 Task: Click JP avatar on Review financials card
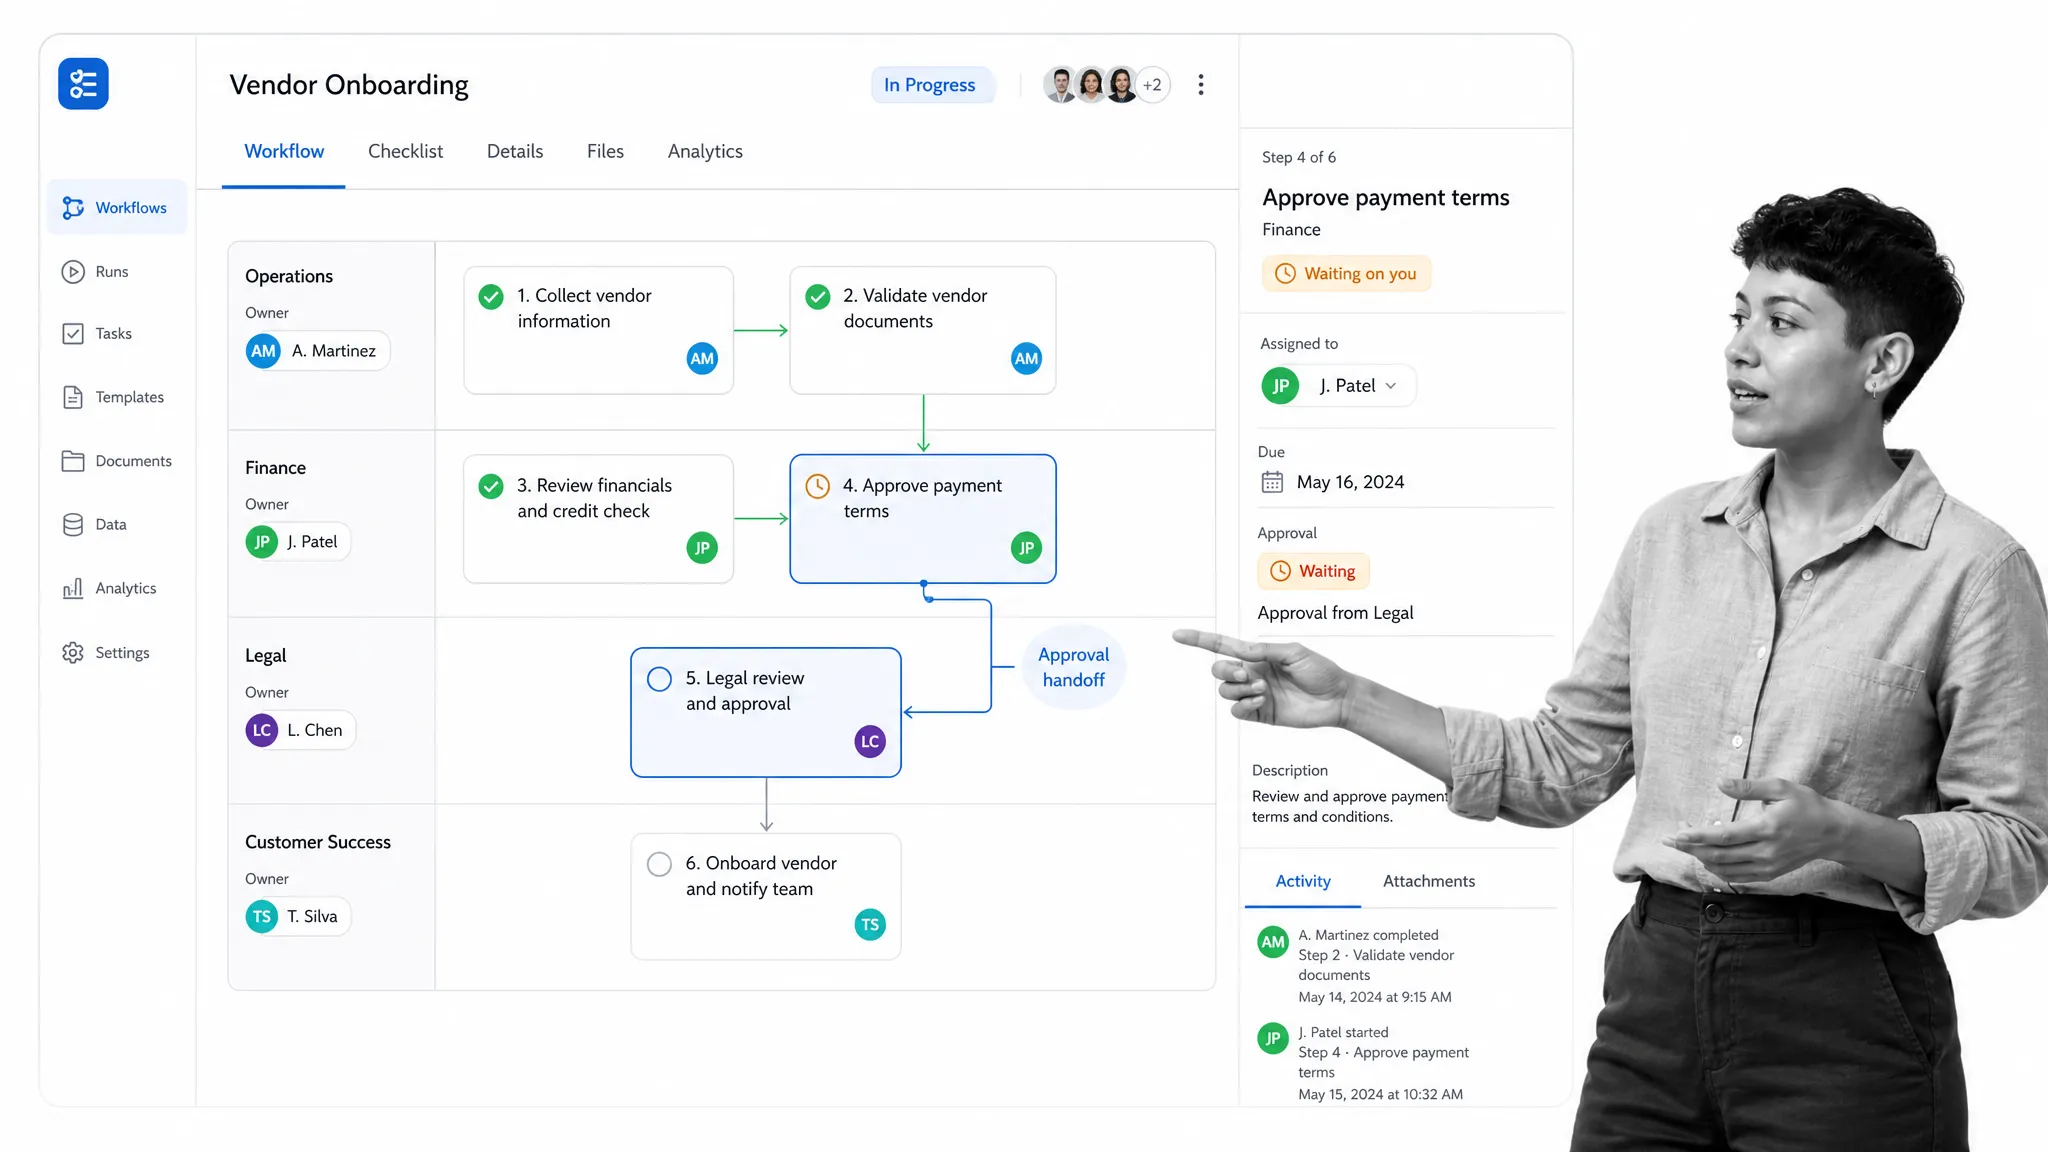click(x=702, y=547)
